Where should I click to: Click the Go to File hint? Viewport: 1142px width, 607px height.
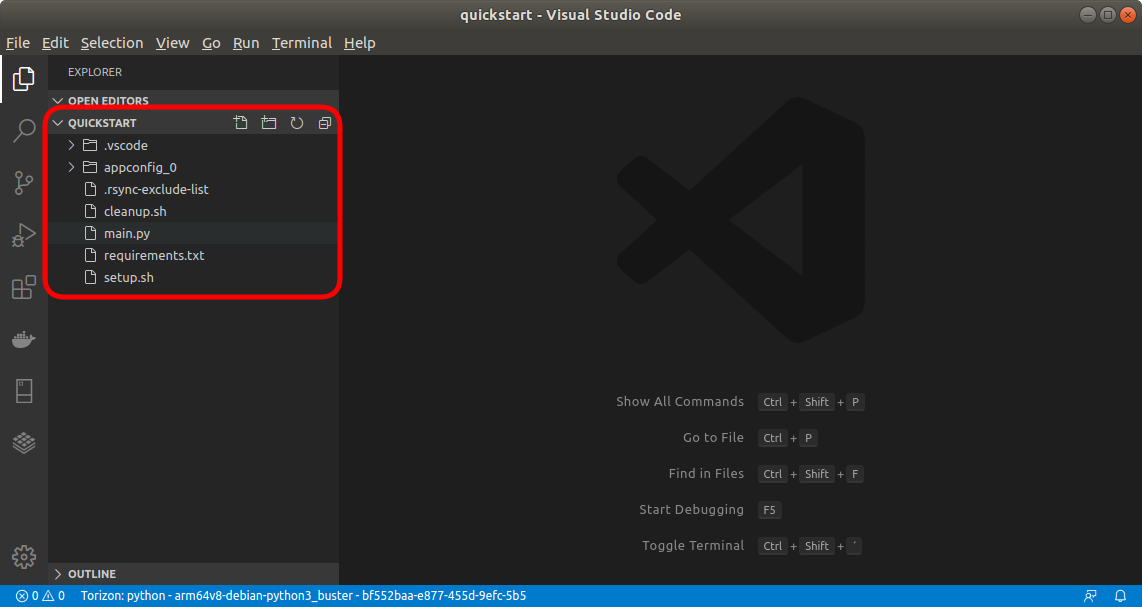coord(713,438)
